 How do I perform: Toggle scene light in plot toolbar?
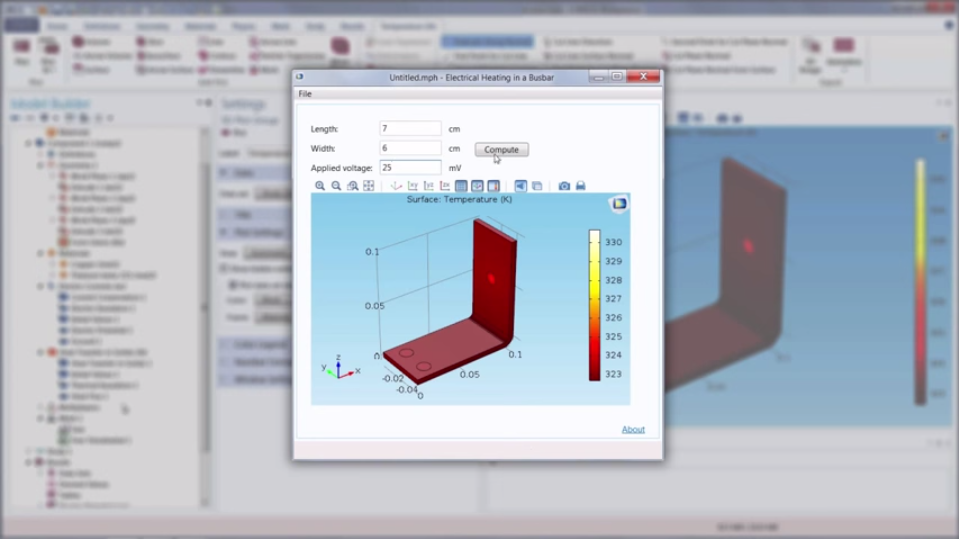pyautogui.click(x=520, y=186)
